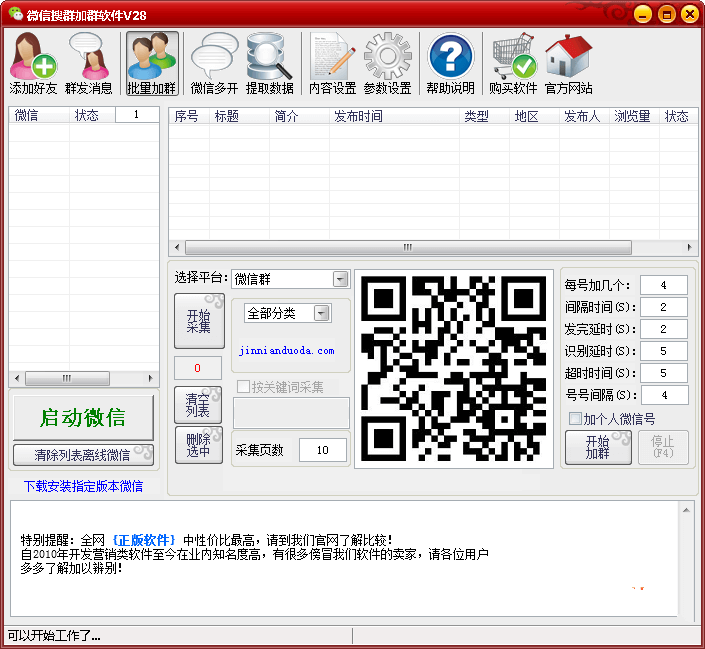This screenshot has height=649, width=705.
Task: Click the 号号间隔(S) input field
Action: (665, 395)
